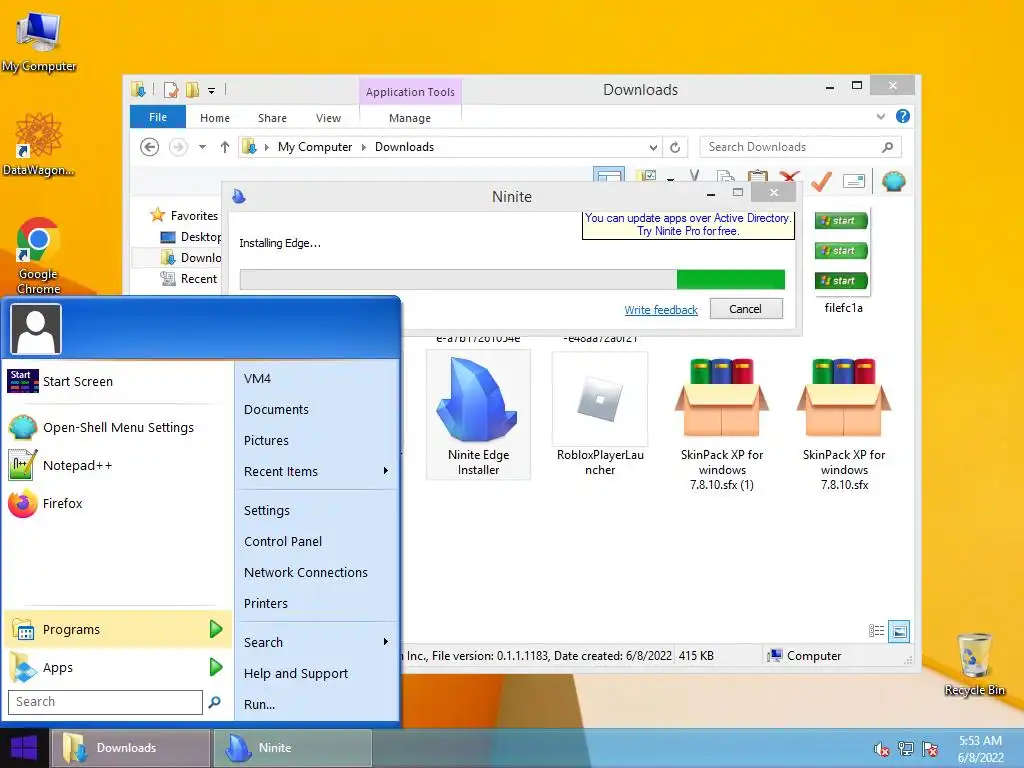The image size is (1024, 768).
Task: Click inside the Search Downloads field
Action: pos(792,147)
